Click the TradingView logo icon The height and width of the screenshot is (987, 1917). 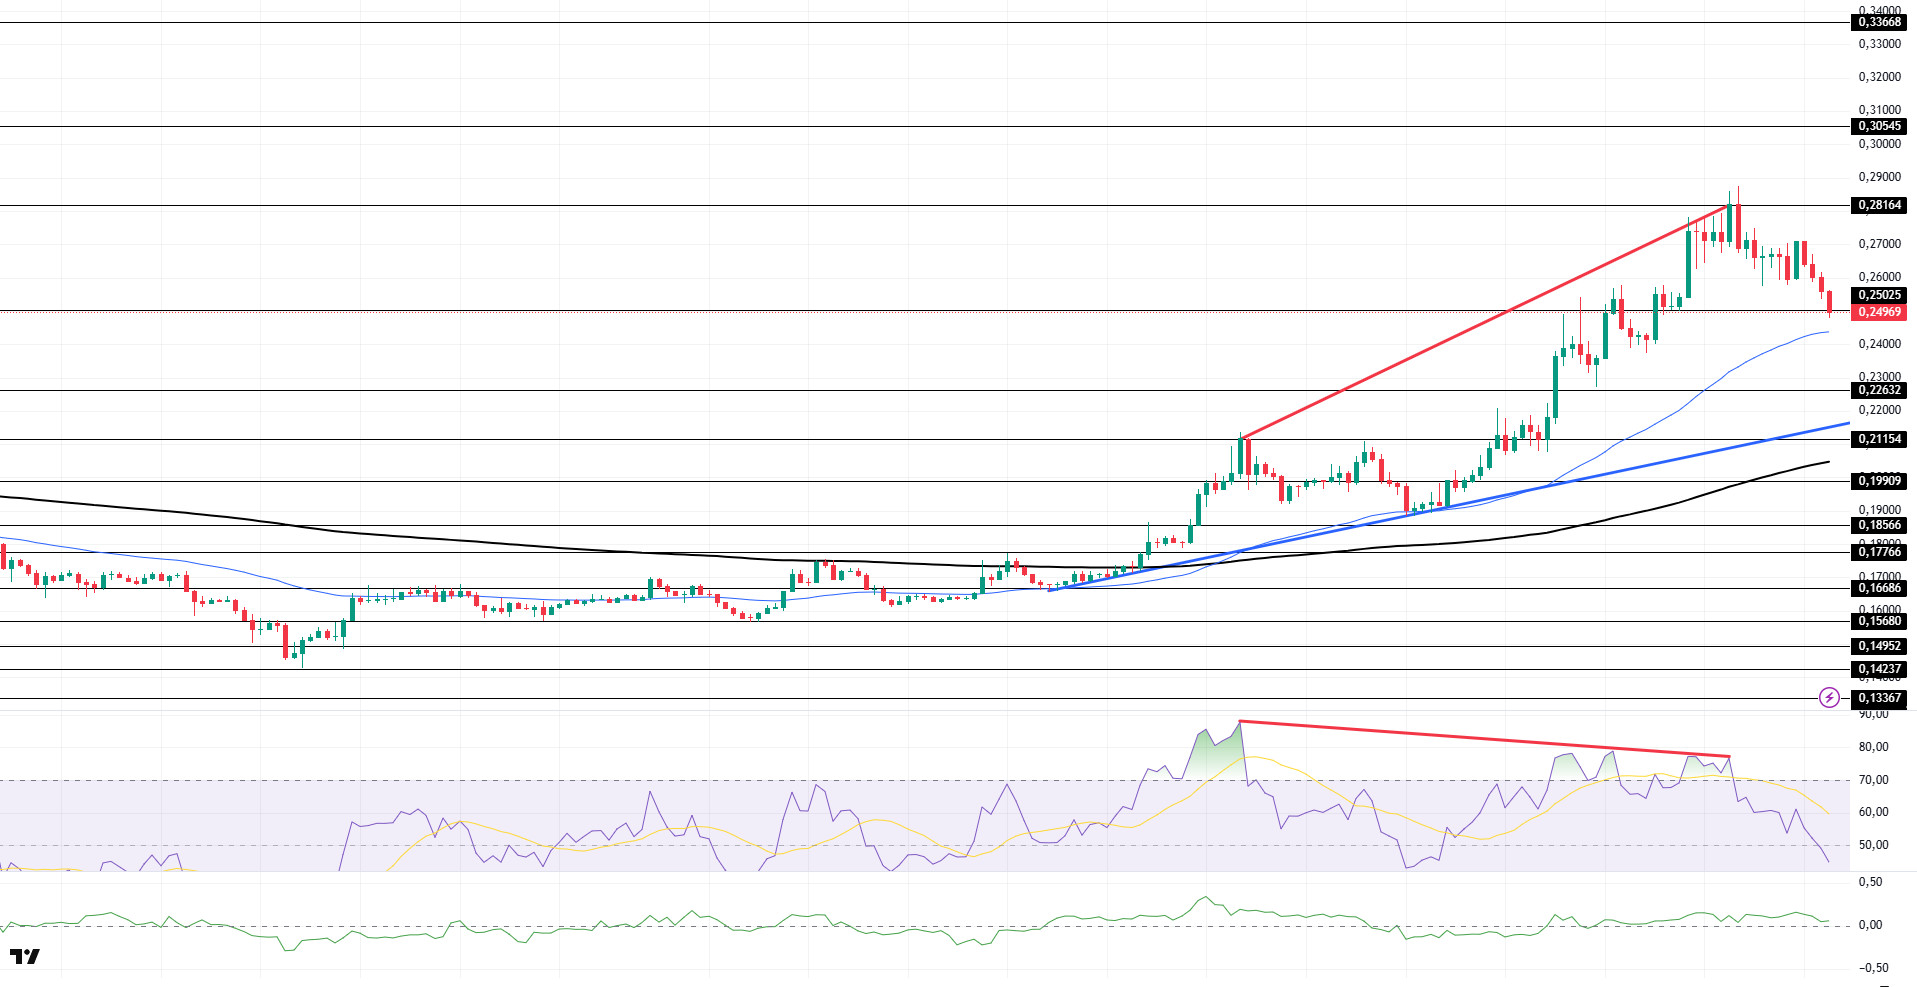click(25, 956)
